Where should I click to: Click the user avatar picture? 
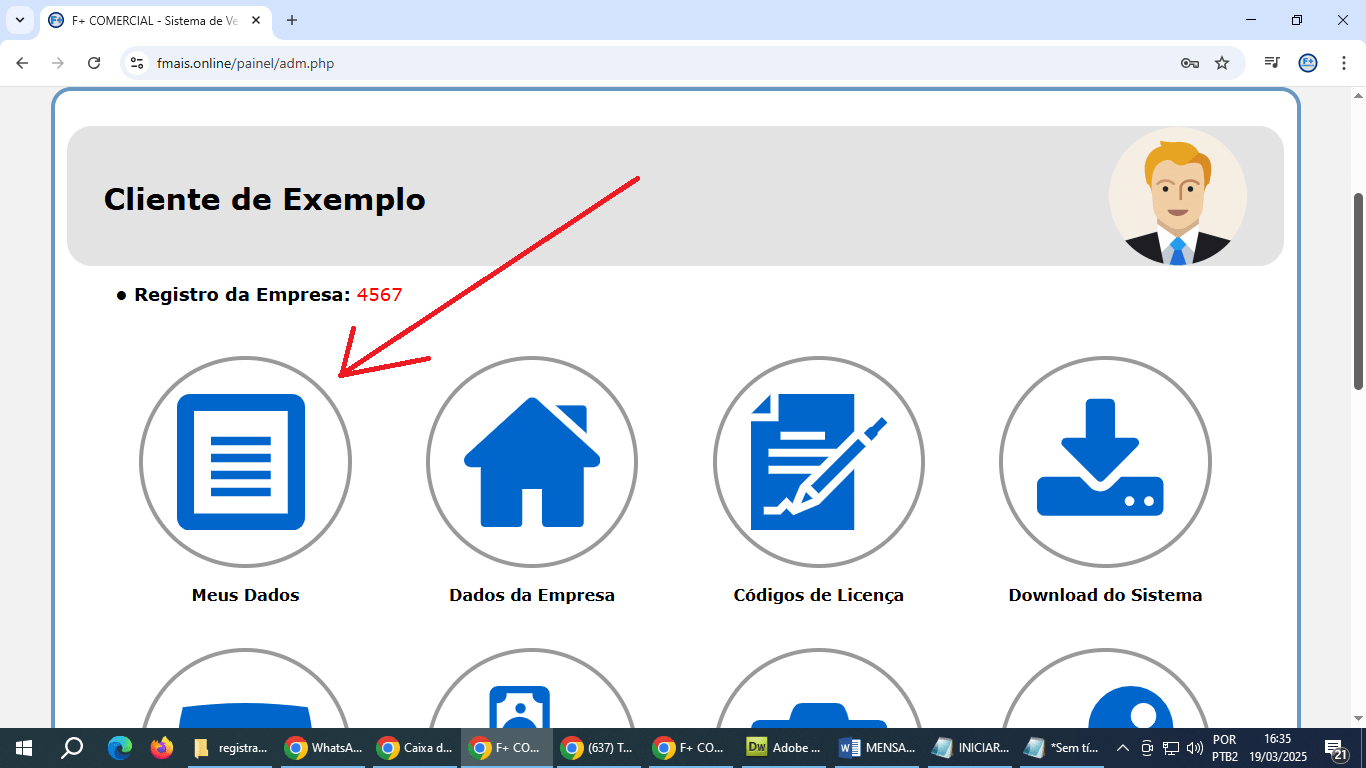[x=1178, y=196]
